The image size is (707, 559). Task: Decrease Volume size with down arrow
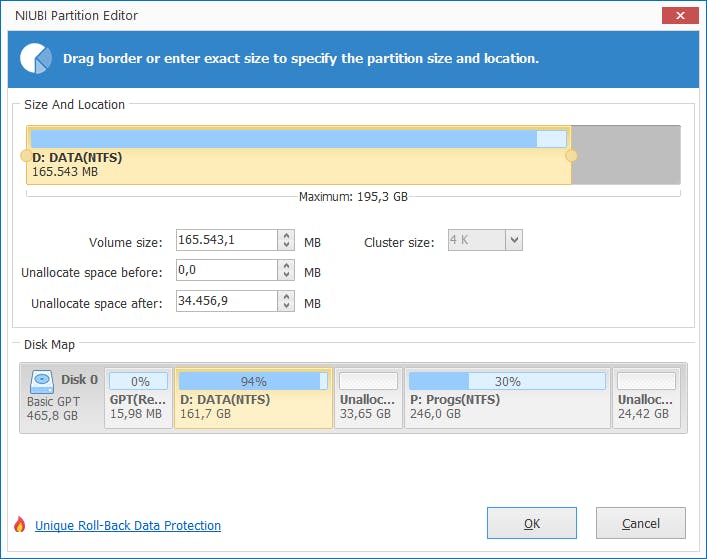286,245
